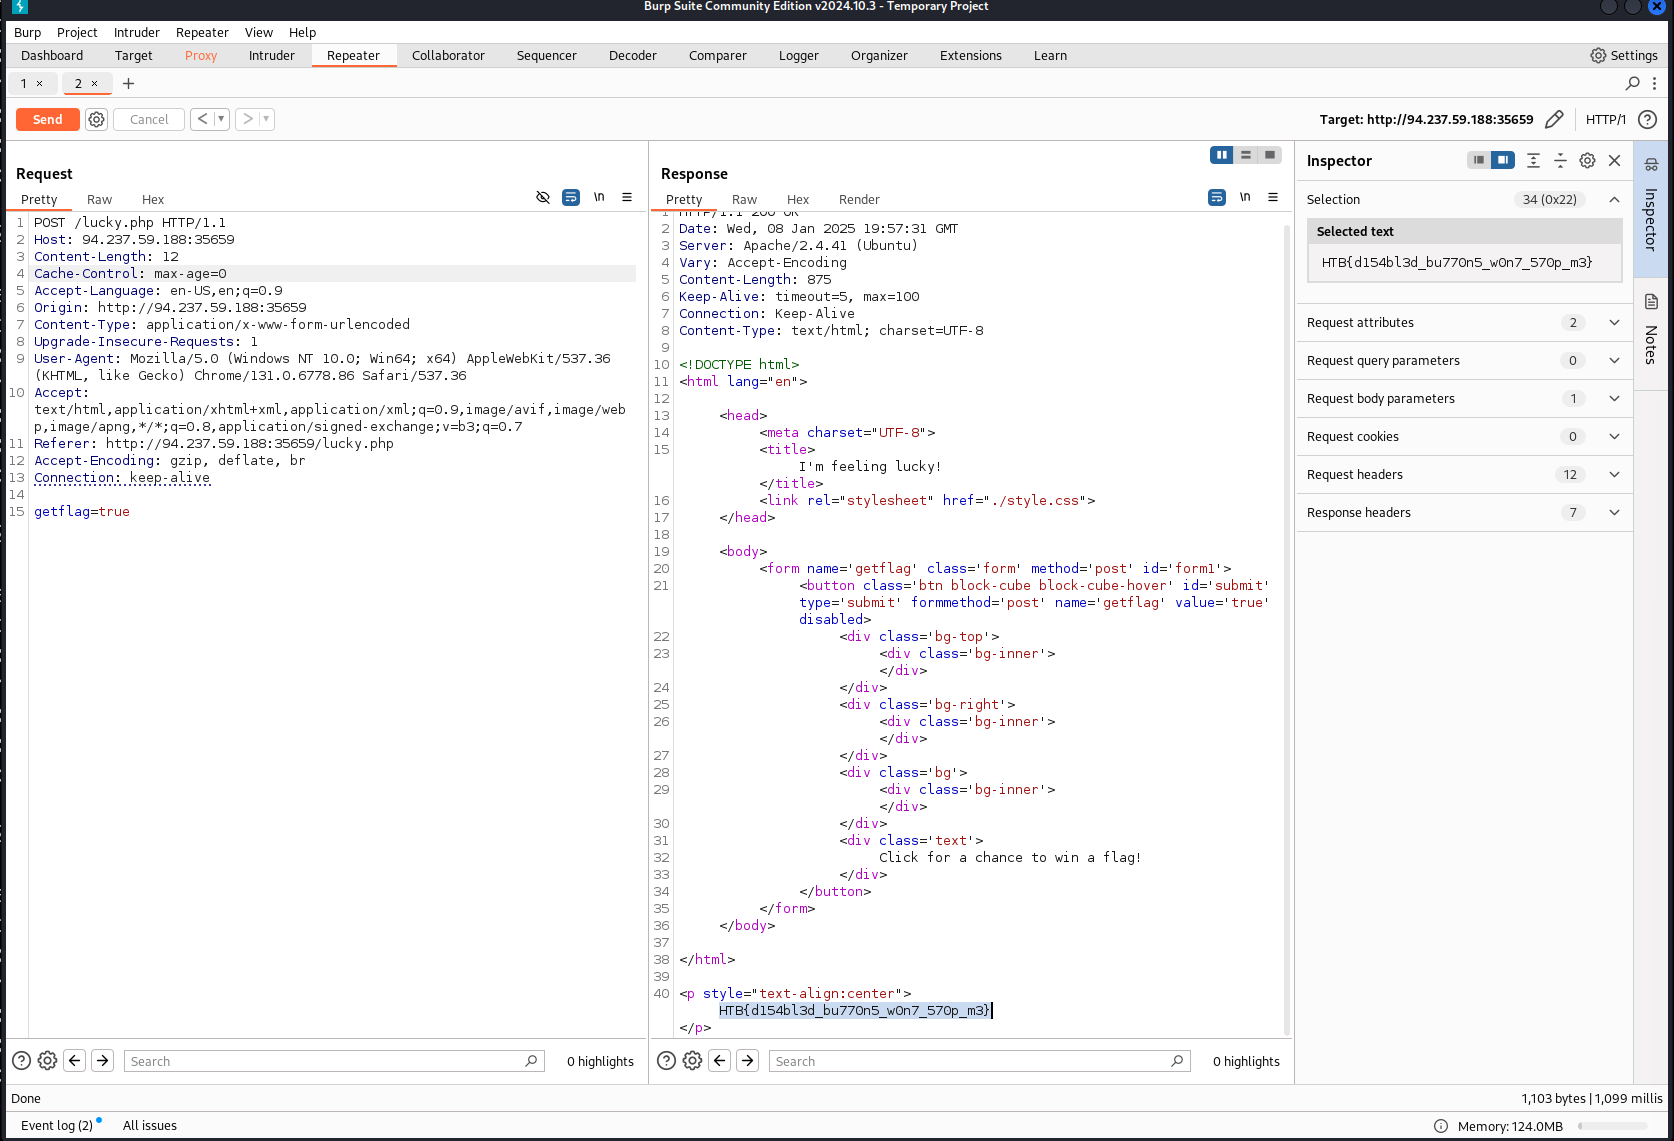Toggle word wrap icon in Response pane

(1216, 197)
